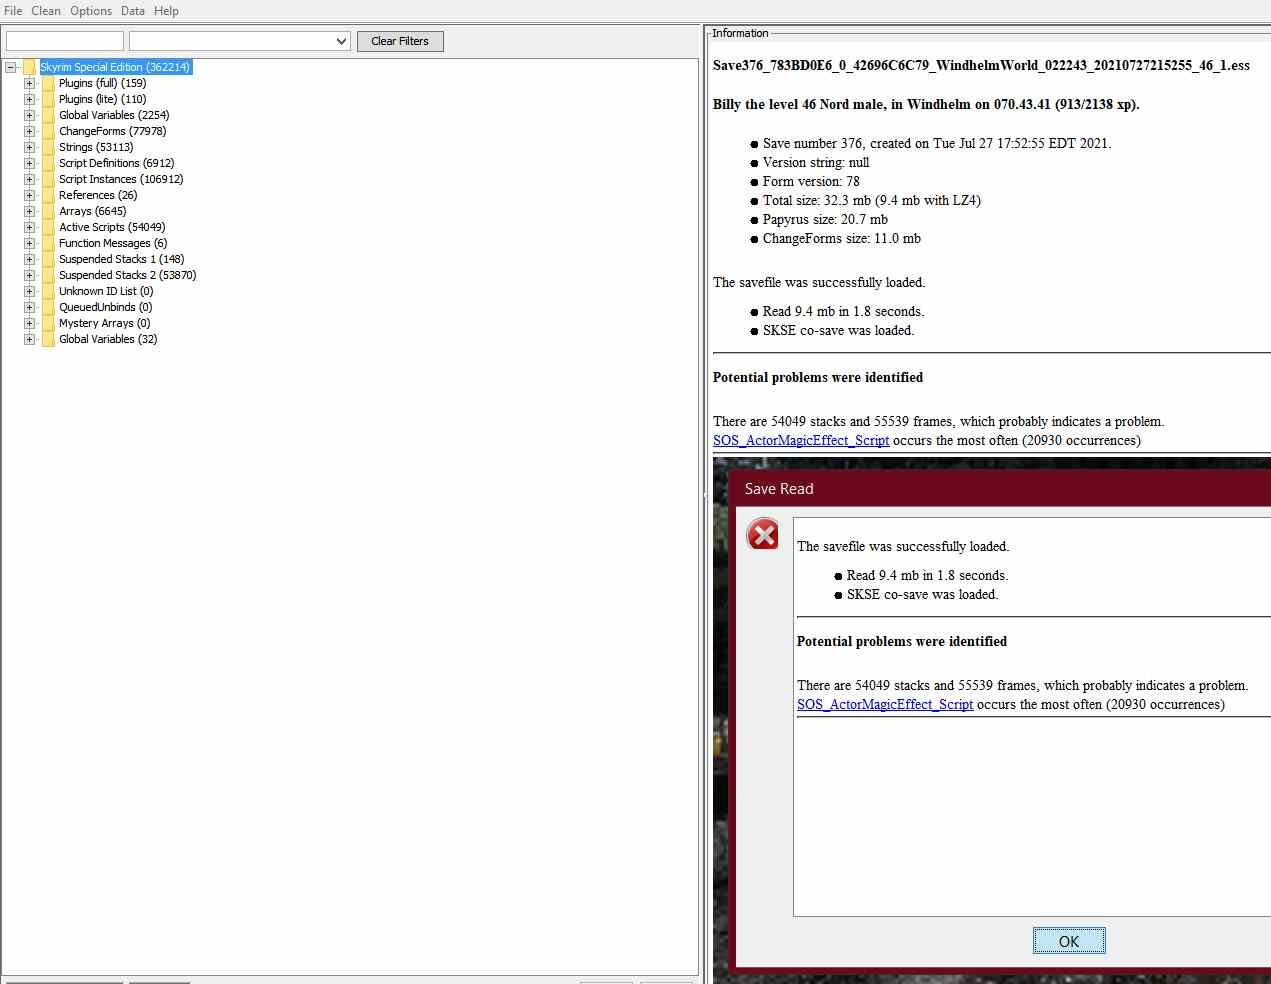Click the Script Definitions folder icon
The height and width of the screenshot is (984, 1271).
point(48,163)
